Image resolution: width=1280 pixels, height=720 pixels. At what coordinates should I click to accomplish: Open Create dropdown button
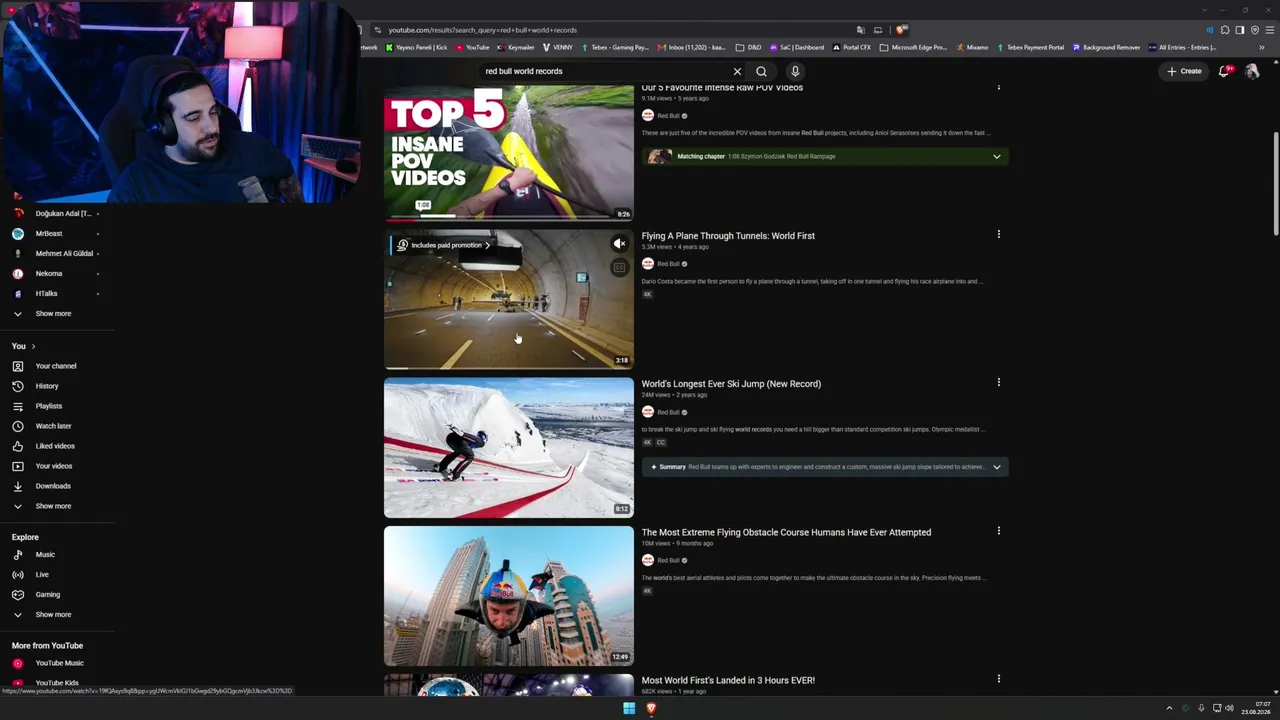pos(1185,71)
